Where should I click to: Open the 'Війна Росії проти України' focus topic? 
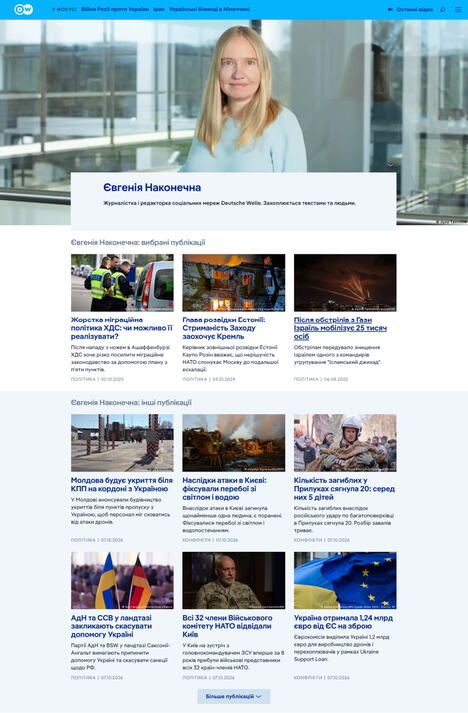point(115,9)
